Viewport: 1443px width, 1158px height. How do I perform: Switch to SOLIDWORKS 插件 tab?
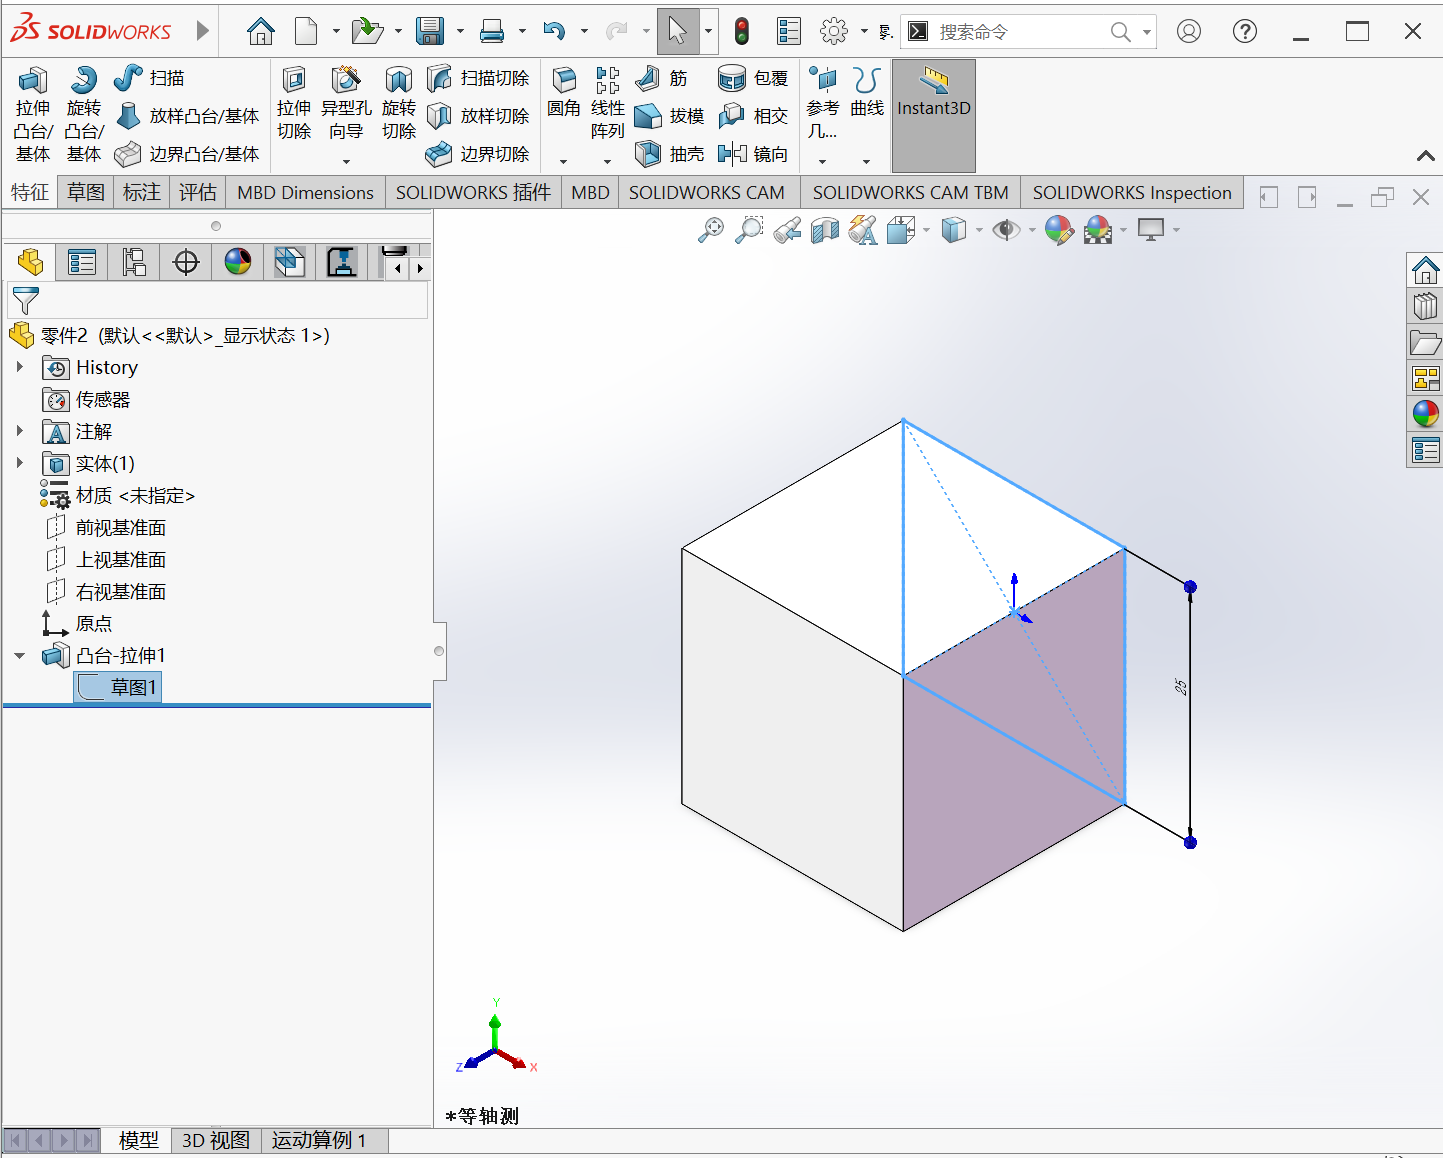[x=473, y=192]
